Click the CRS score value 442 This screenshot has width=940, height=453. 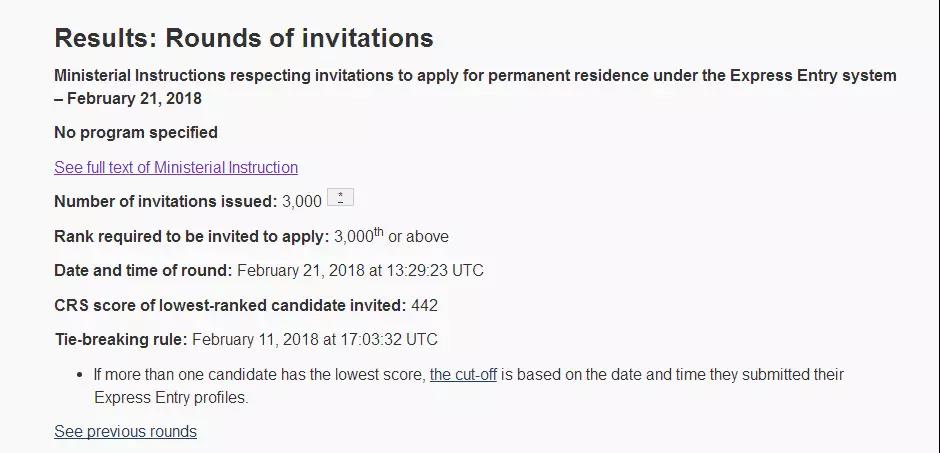[424, 305]
